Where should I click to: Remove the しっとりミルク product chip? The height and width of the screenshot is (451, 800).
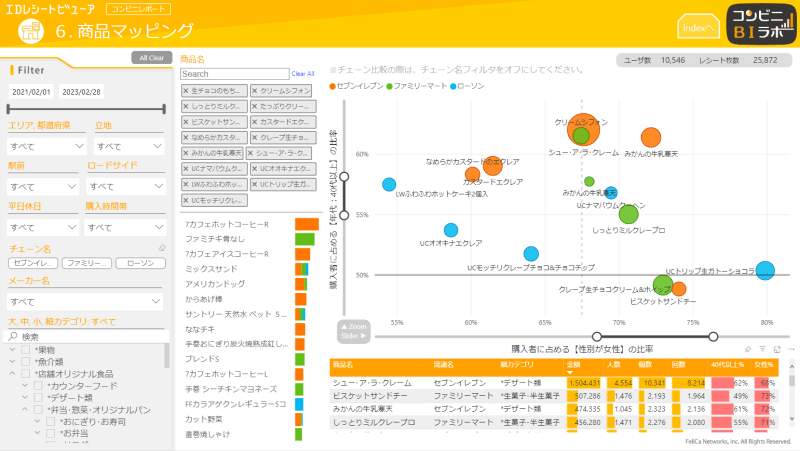pyautogui.click(x=186, y=107)
